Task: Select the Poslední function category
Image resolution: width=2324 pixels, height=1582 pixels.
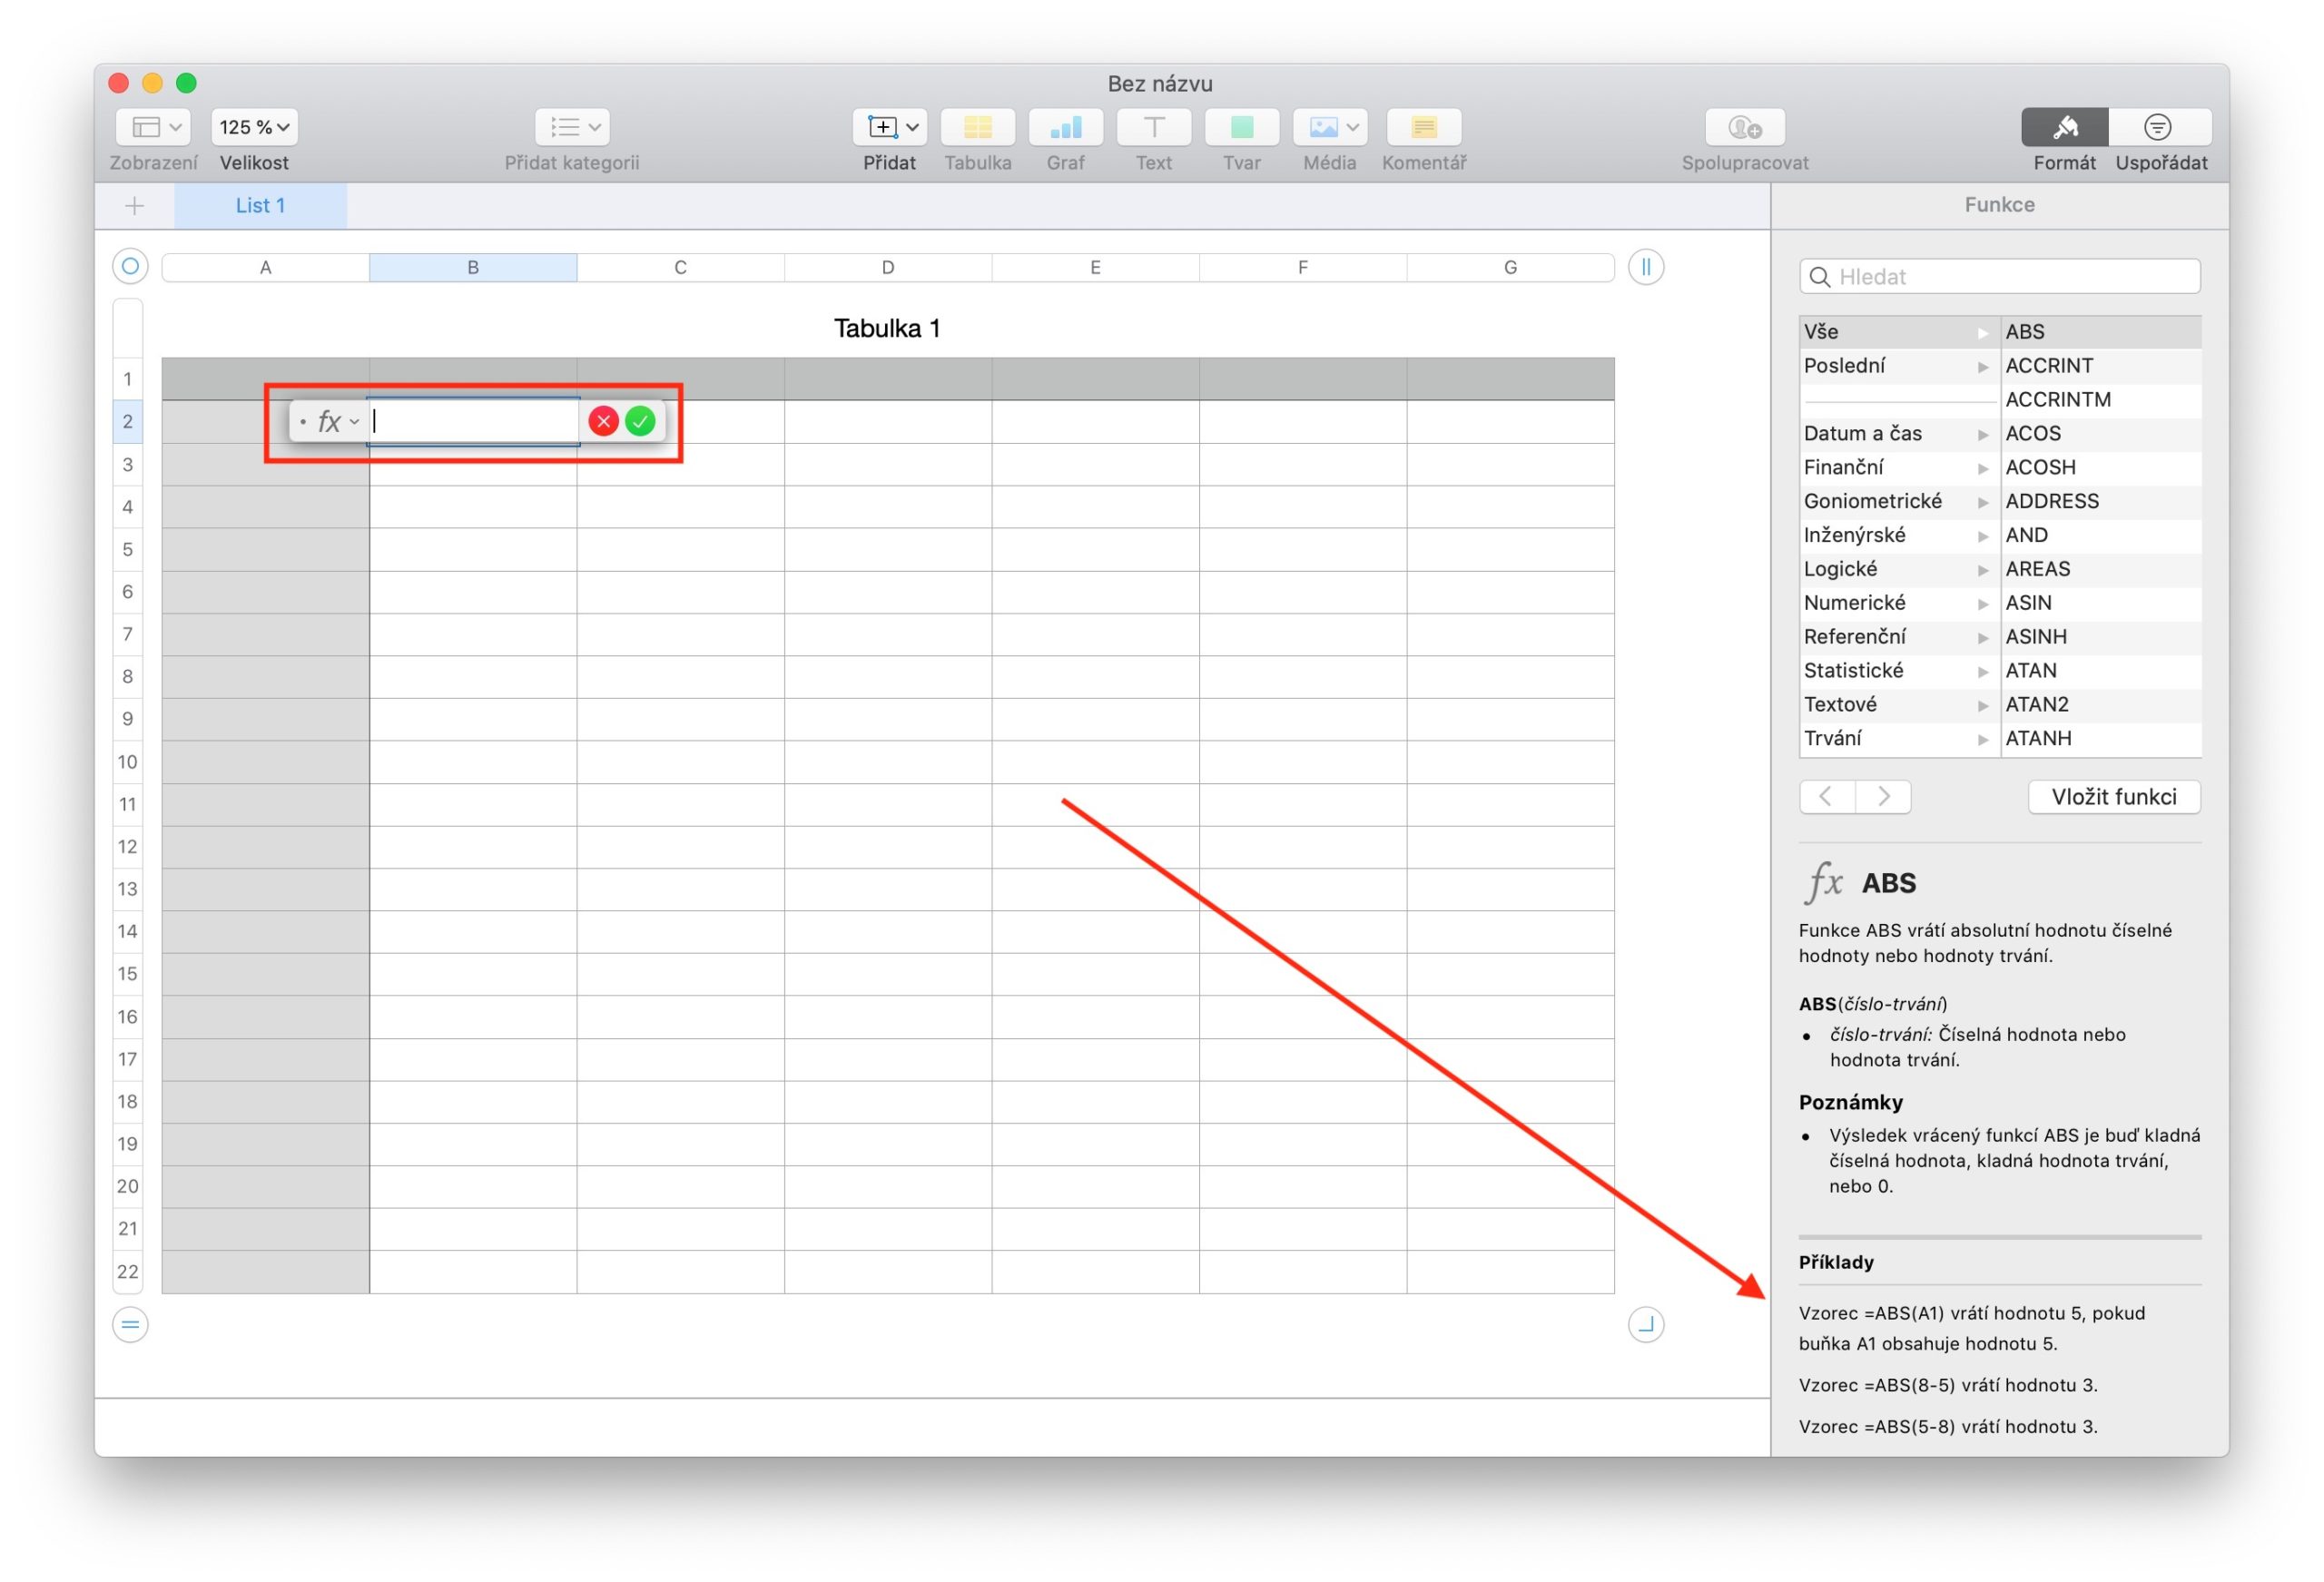Action: pos(1898,366)
